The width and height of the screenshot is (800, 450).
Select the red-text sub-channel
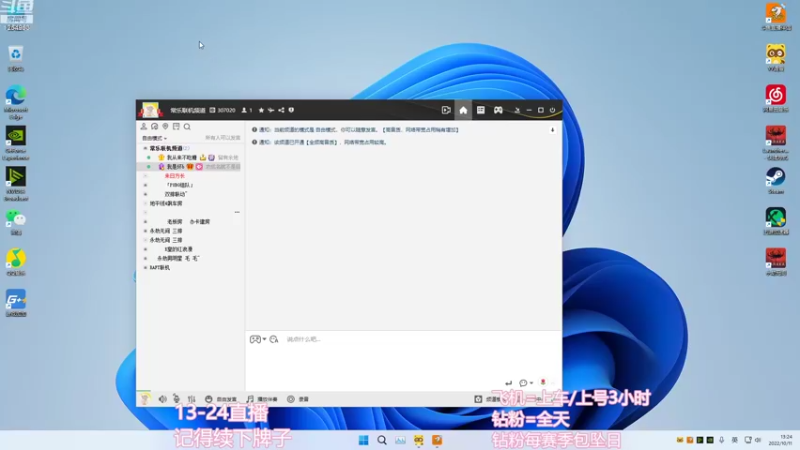pos(174,176)
